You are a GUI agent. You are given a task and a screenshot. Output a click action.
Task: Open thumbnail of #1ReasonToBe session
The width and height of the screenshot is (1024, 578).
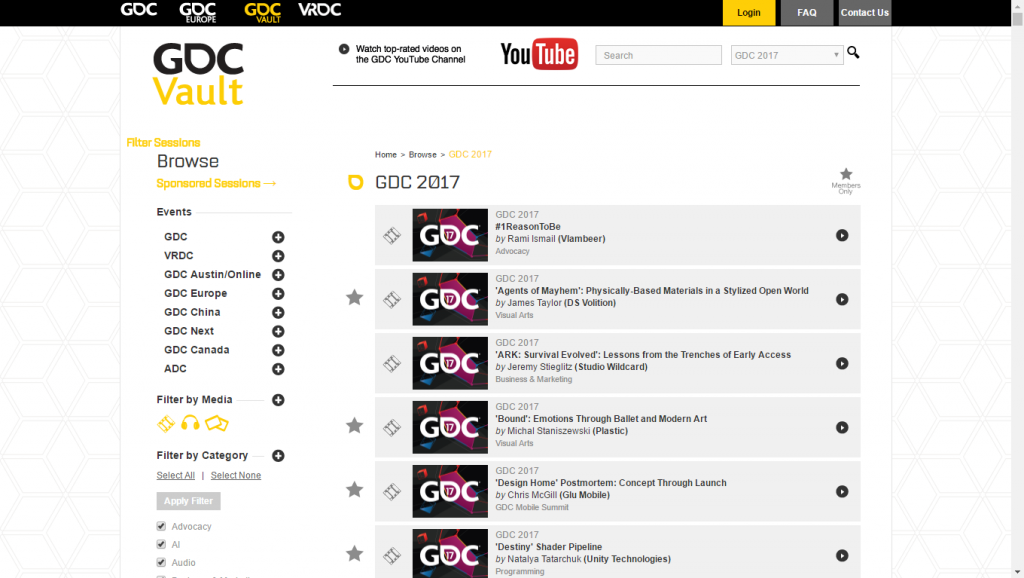tap(450, 235)
